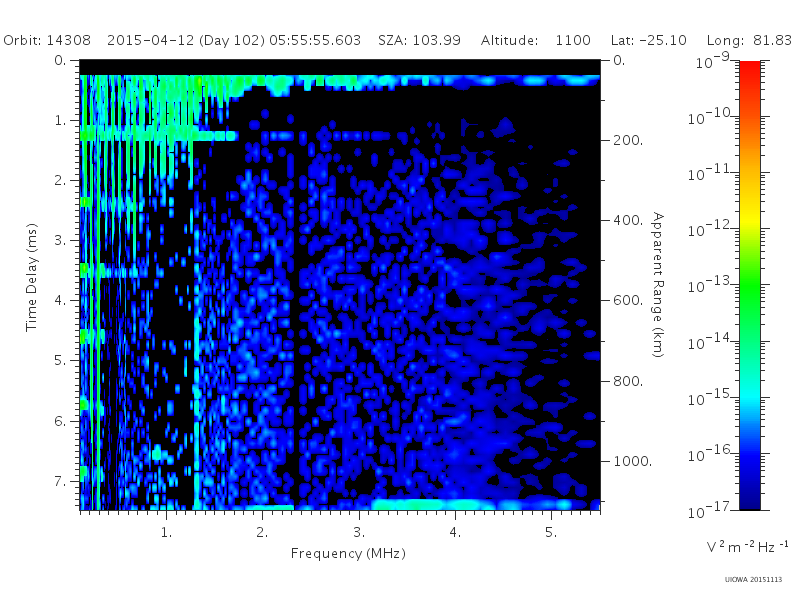The height and width of the screenshot is (600, 800).
Task: Click the Apparent Range (km) axis label
Action: point(658,285)
